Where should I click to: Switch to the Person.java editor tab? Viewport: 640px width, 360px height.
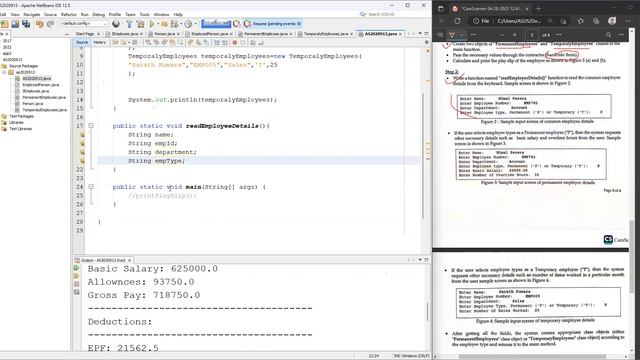pyautogui.click(x=164, y=34)
